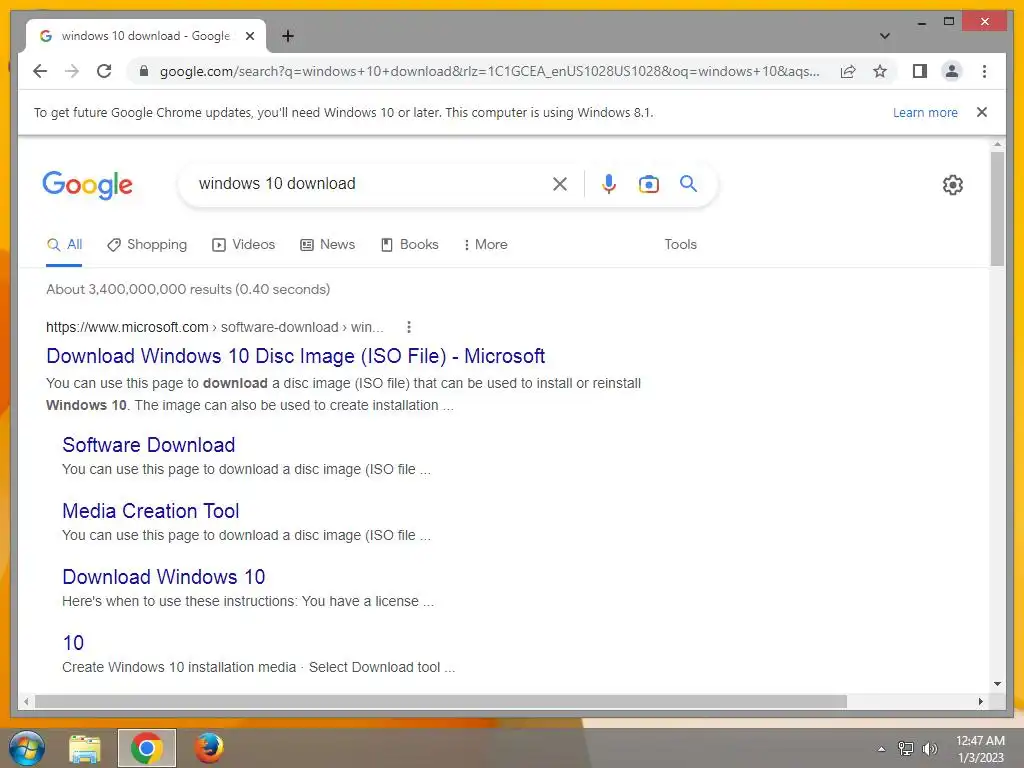
Task: Open Google quick settings gear
Action: point(952,185)
